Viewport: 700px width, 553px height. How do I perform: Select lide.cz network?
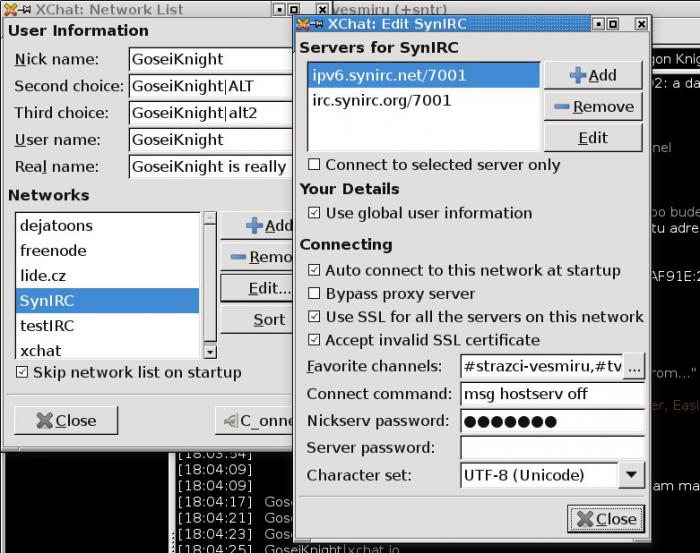point(108,275)
